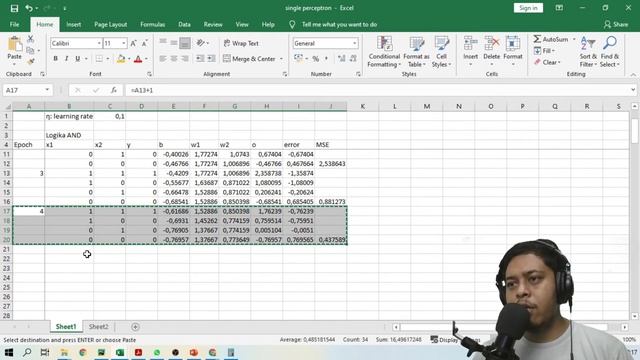Screen dimensions: 640x360
Task: Open the Fill Color bucket swatch
Action: [121, 59]
